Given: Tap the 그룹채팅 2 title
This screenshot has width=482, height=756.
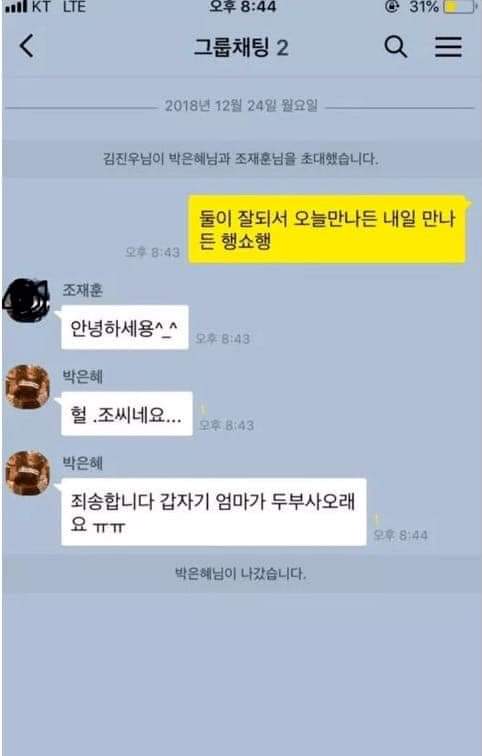Looking at the screenshot, I should click(241, 47).
